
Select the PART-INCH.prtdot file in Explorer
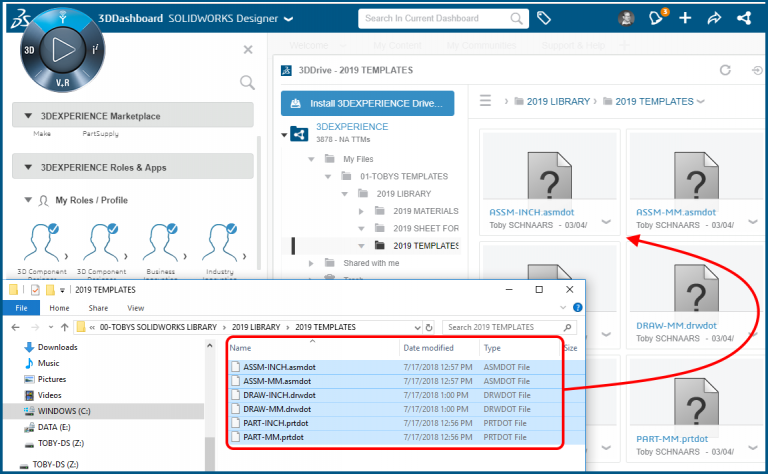276,423
